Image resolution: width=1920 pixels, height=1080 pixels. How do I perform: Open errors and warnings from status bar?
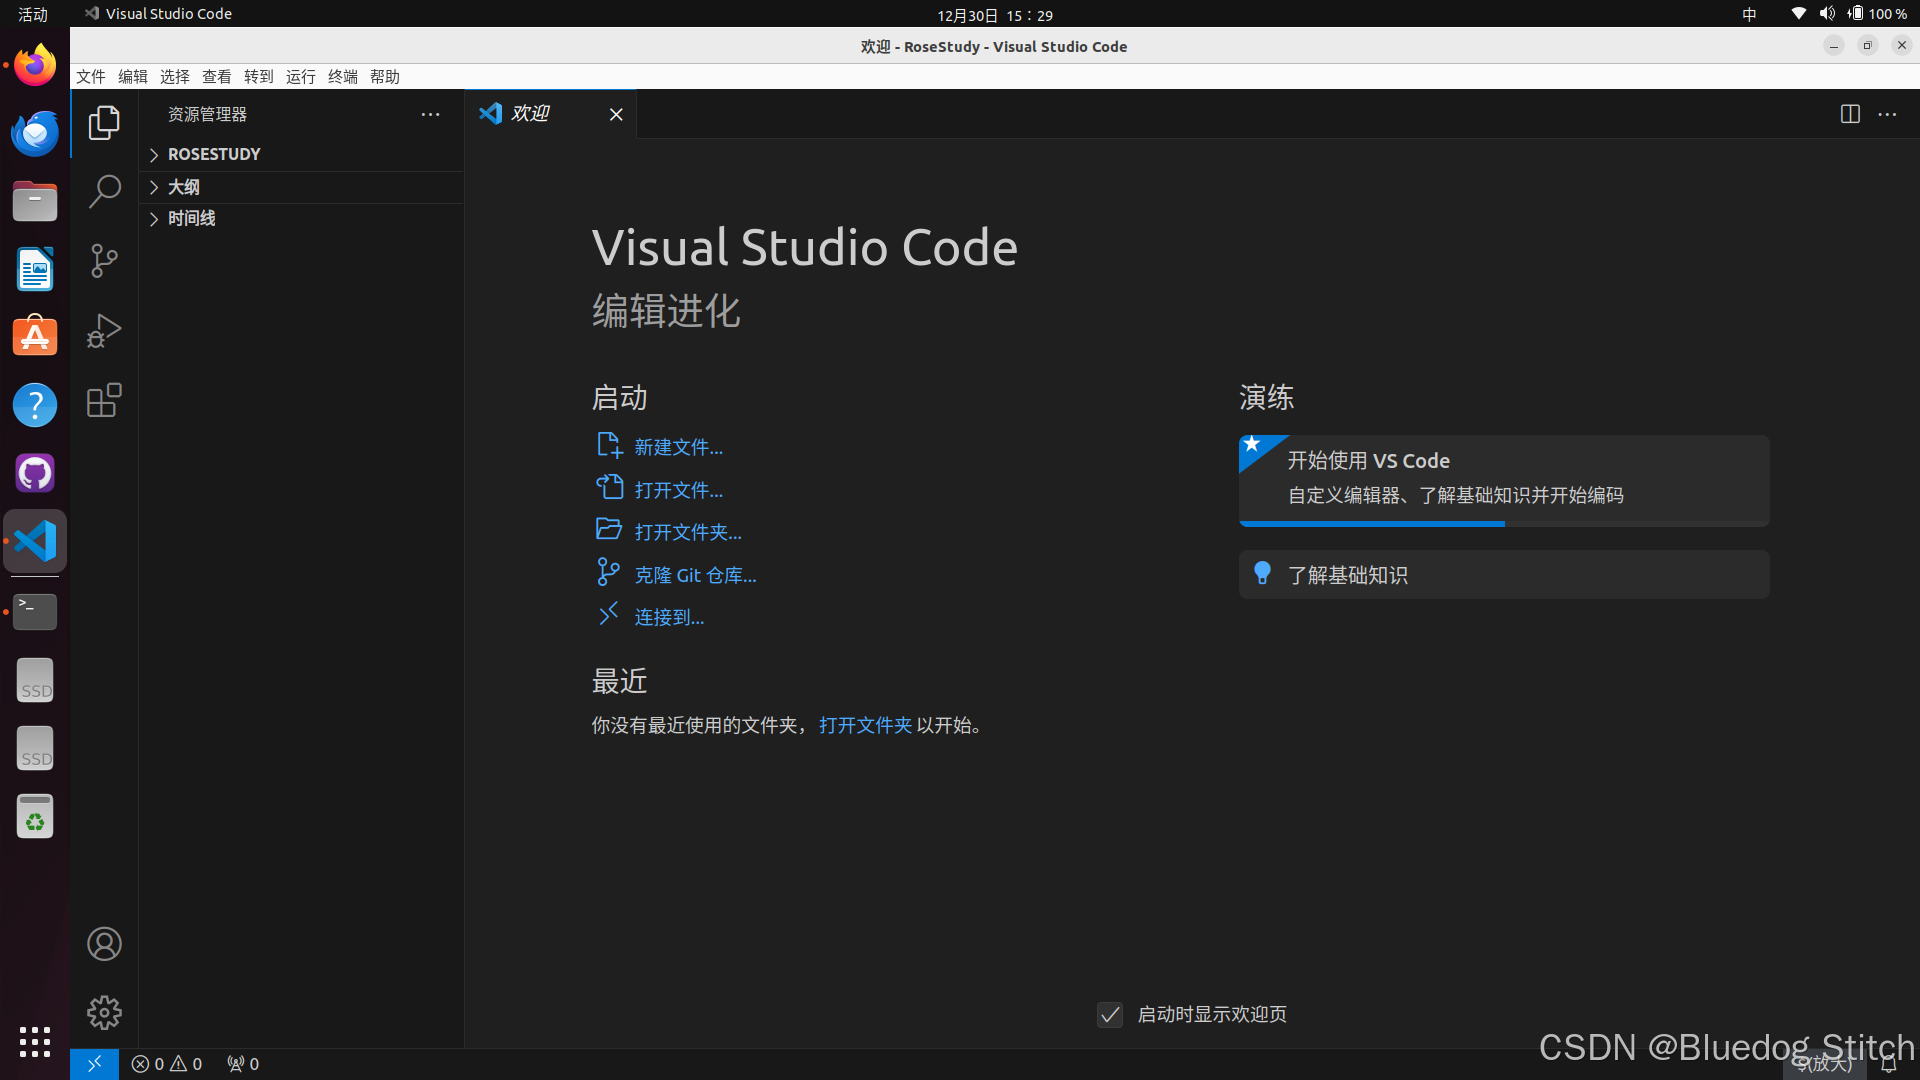pos(165,1064)
